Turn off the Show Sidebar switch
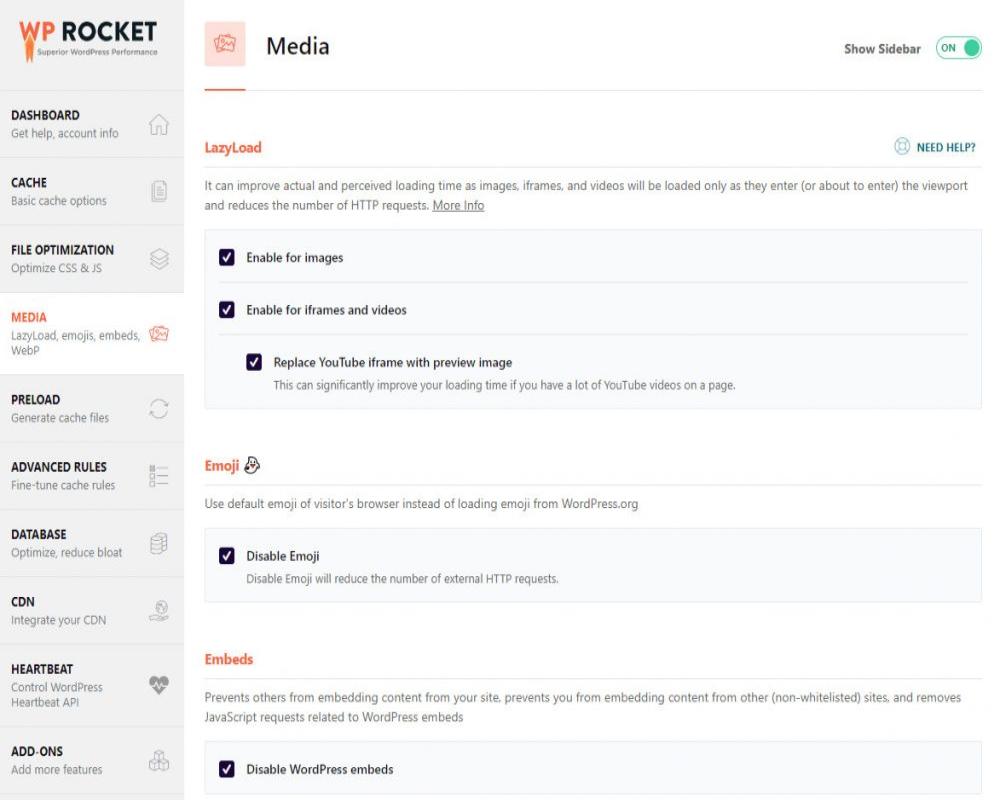1000x800 pixels. click(x=958, y=48)
